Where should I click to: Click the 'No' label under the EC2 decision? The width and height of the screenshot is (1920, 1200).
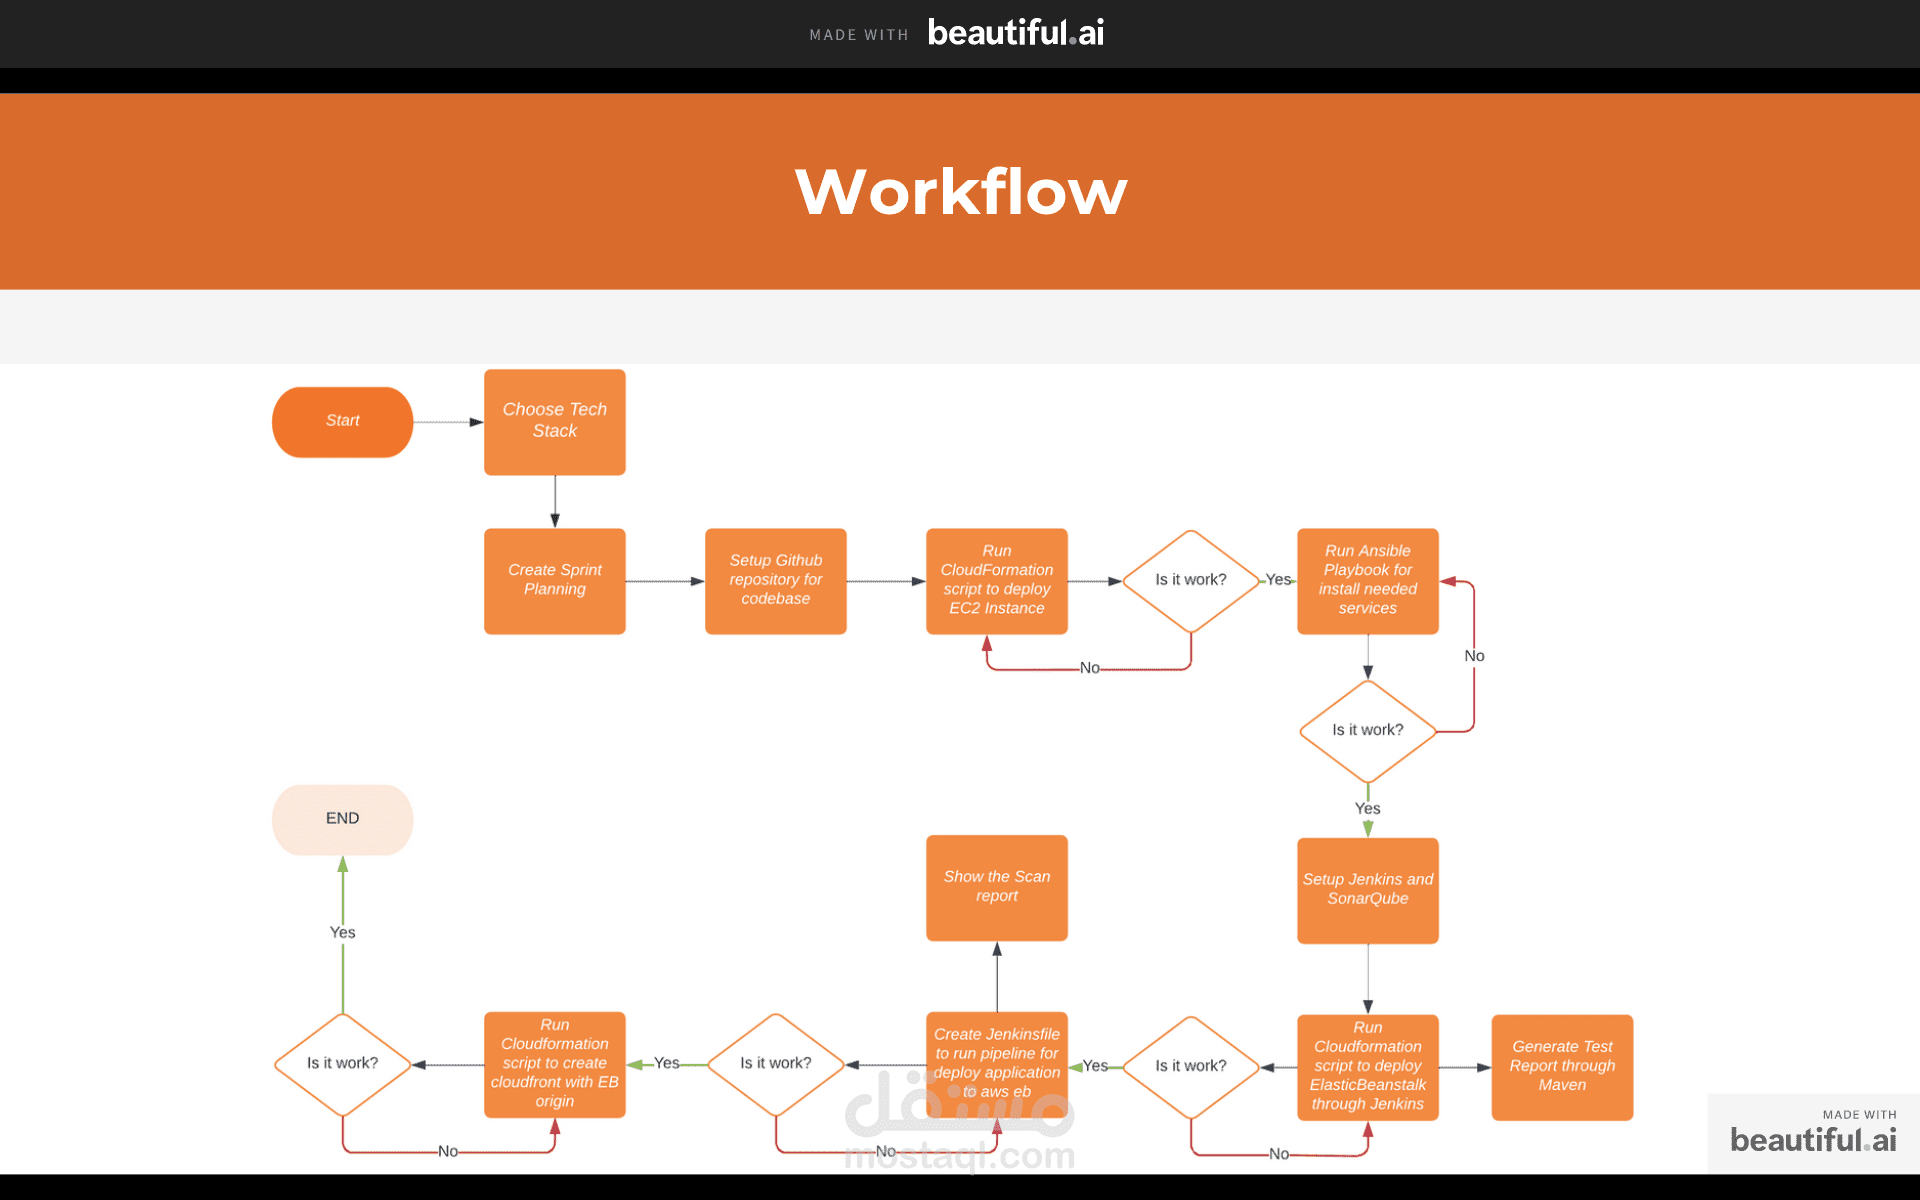(x=1090, y=668)
